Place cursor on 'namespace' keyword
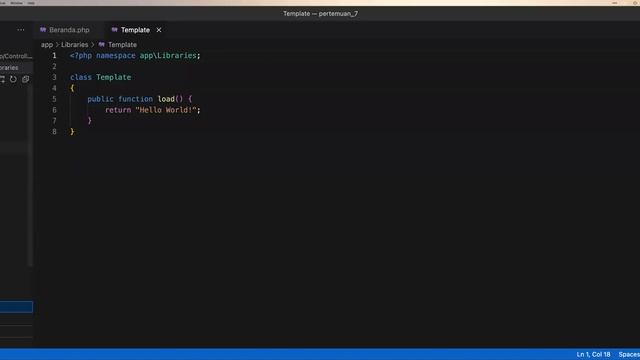The width and height of the screenshot is (640, 360). click(x=116, y=56)
